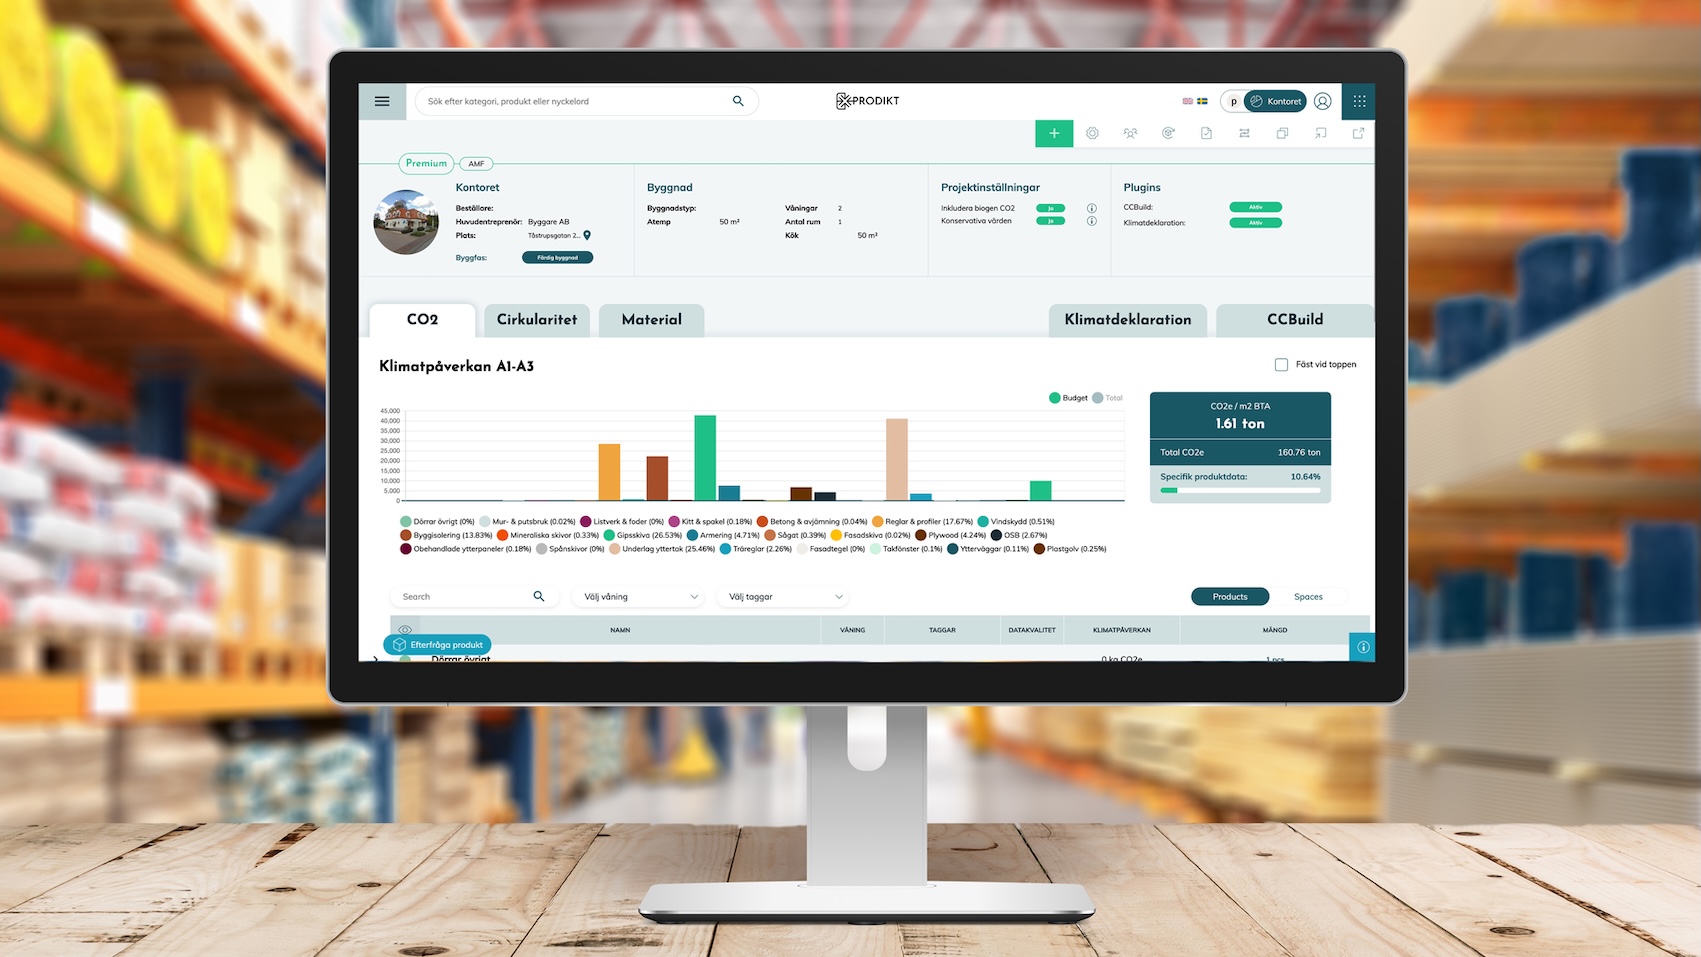Toggle CCBuild plugin Aktiv switch

tap(1255, 207)
